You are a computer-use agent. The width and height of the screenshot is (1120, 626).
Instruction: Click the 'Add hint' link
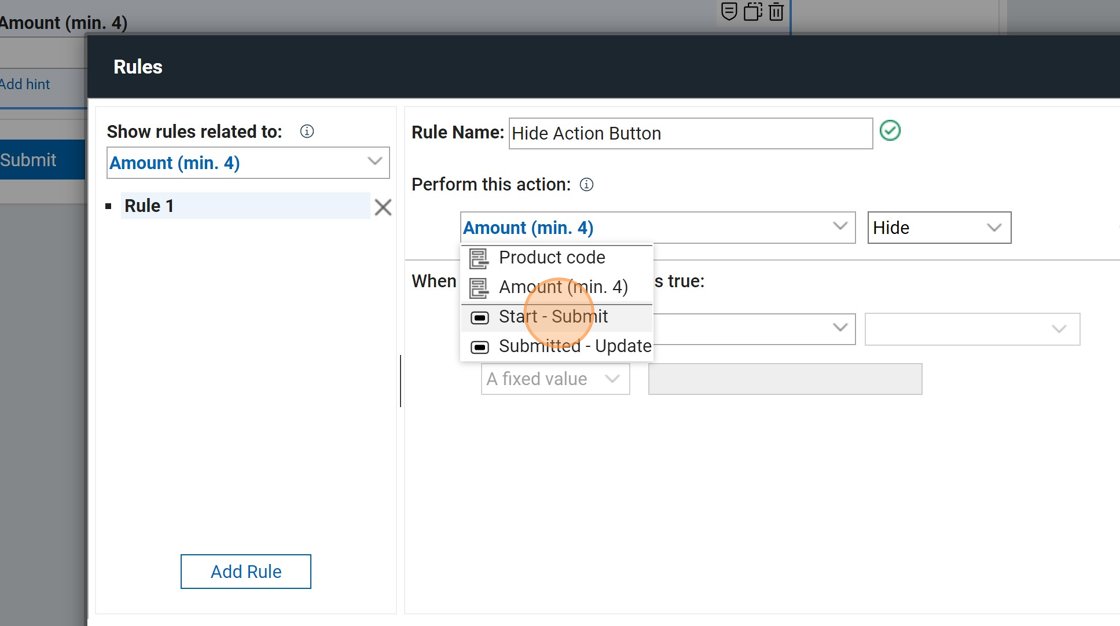click(x=26, y=84)
